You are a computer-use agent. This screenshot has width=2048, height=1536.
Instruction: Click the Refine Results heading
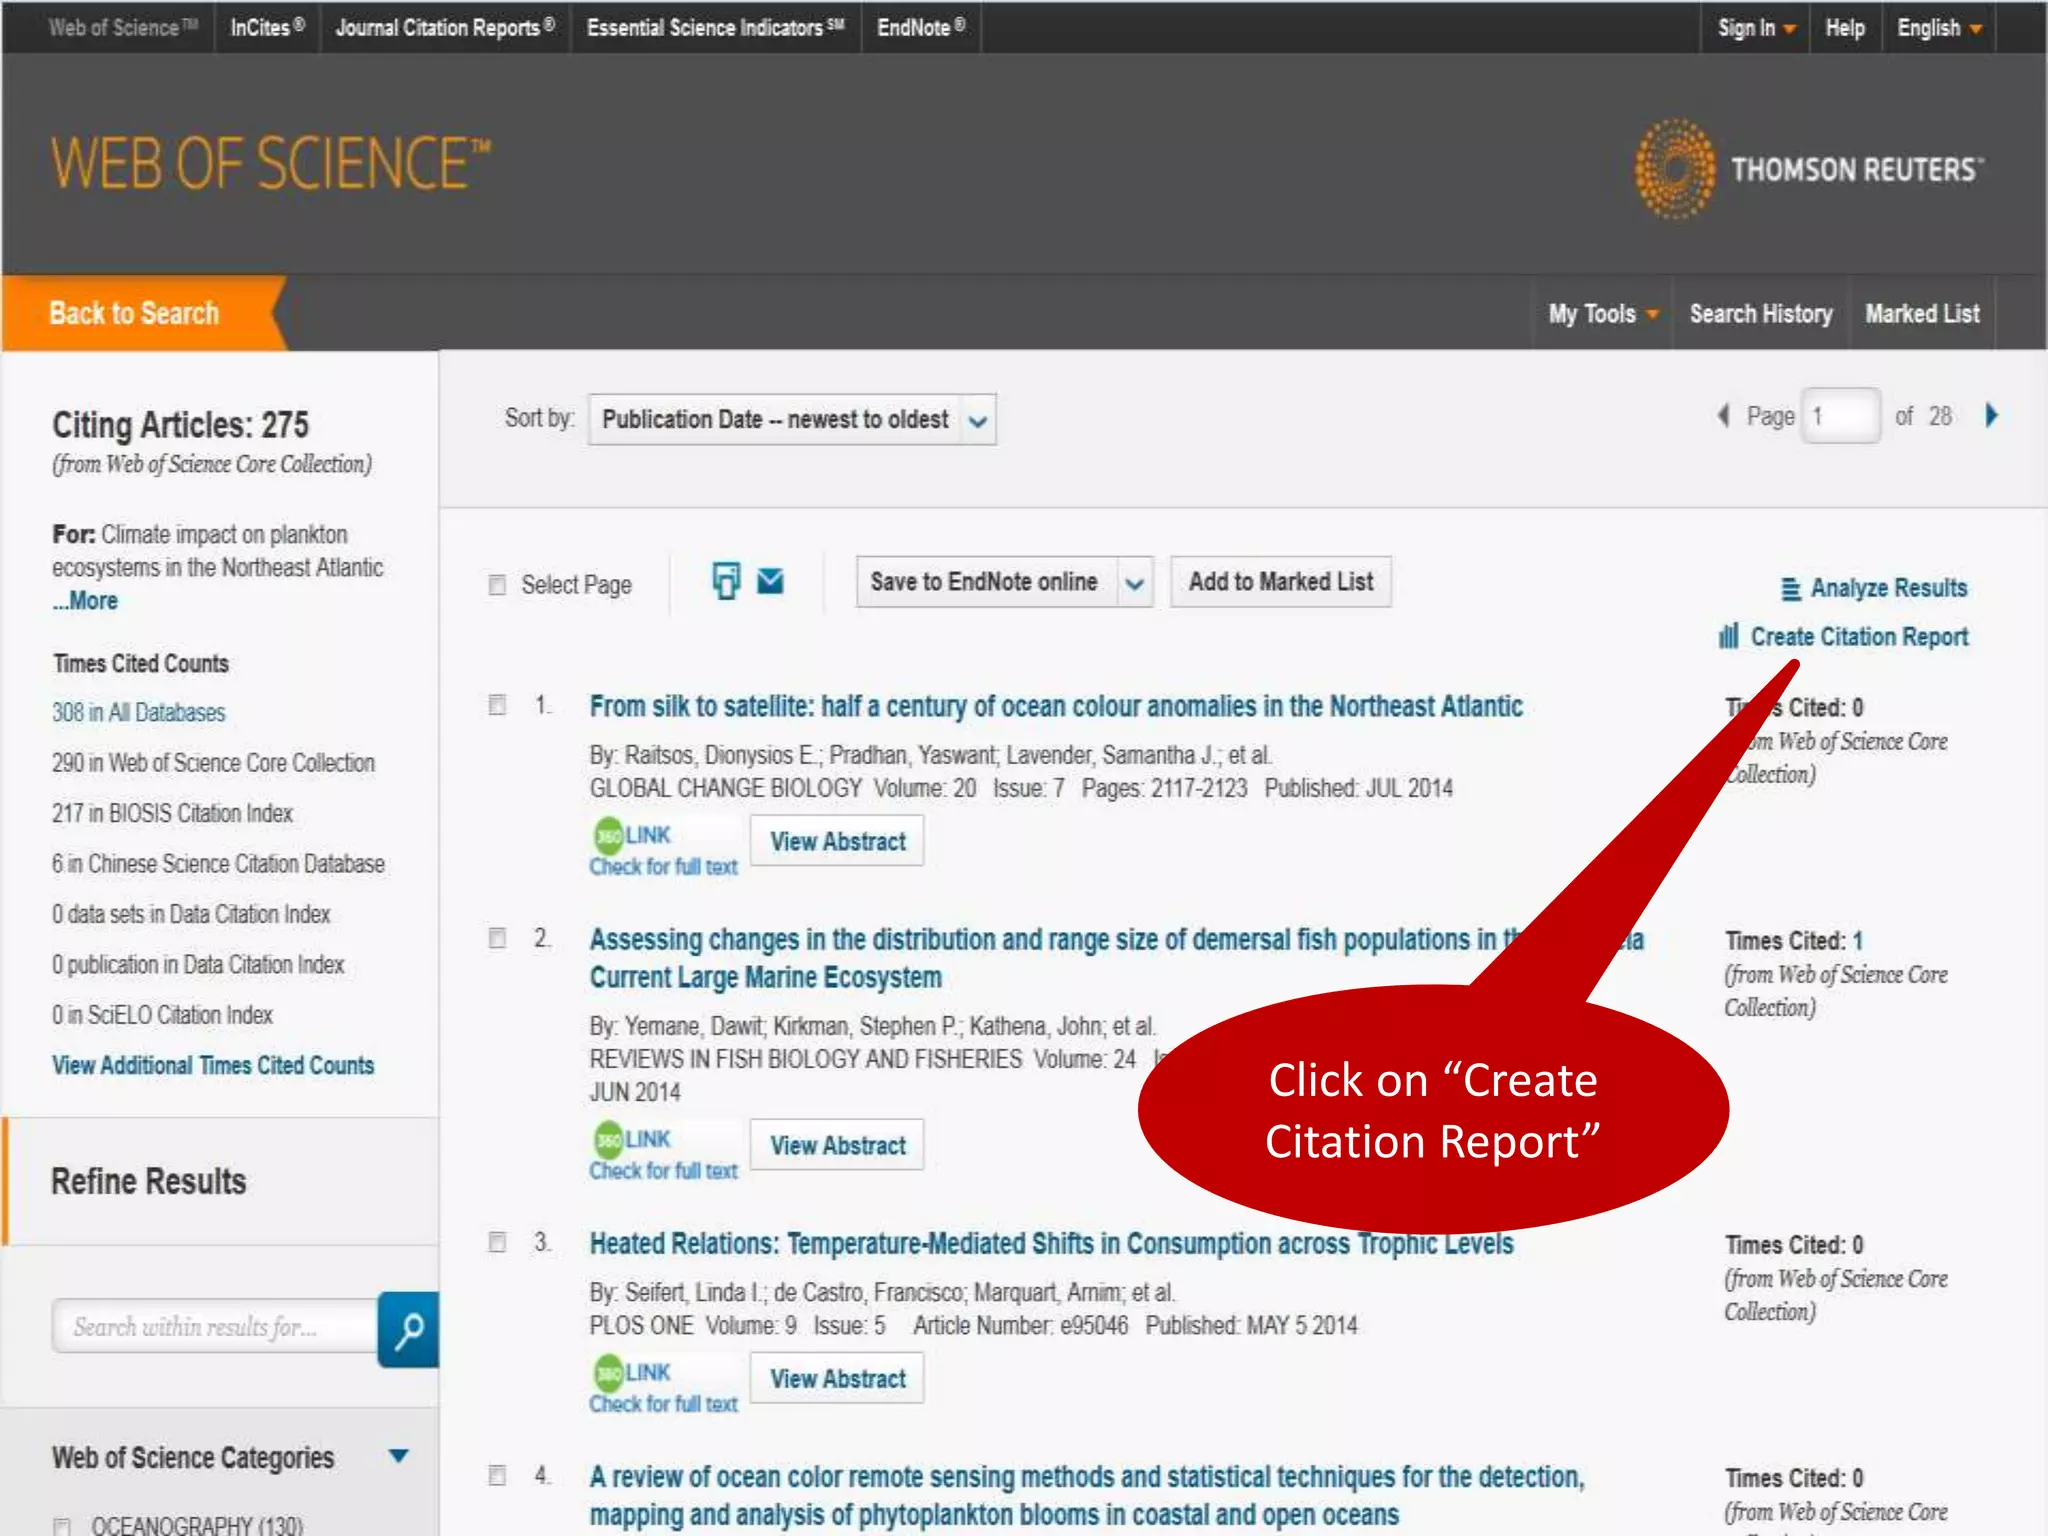pyautogui.click(x=149, y=1181)
